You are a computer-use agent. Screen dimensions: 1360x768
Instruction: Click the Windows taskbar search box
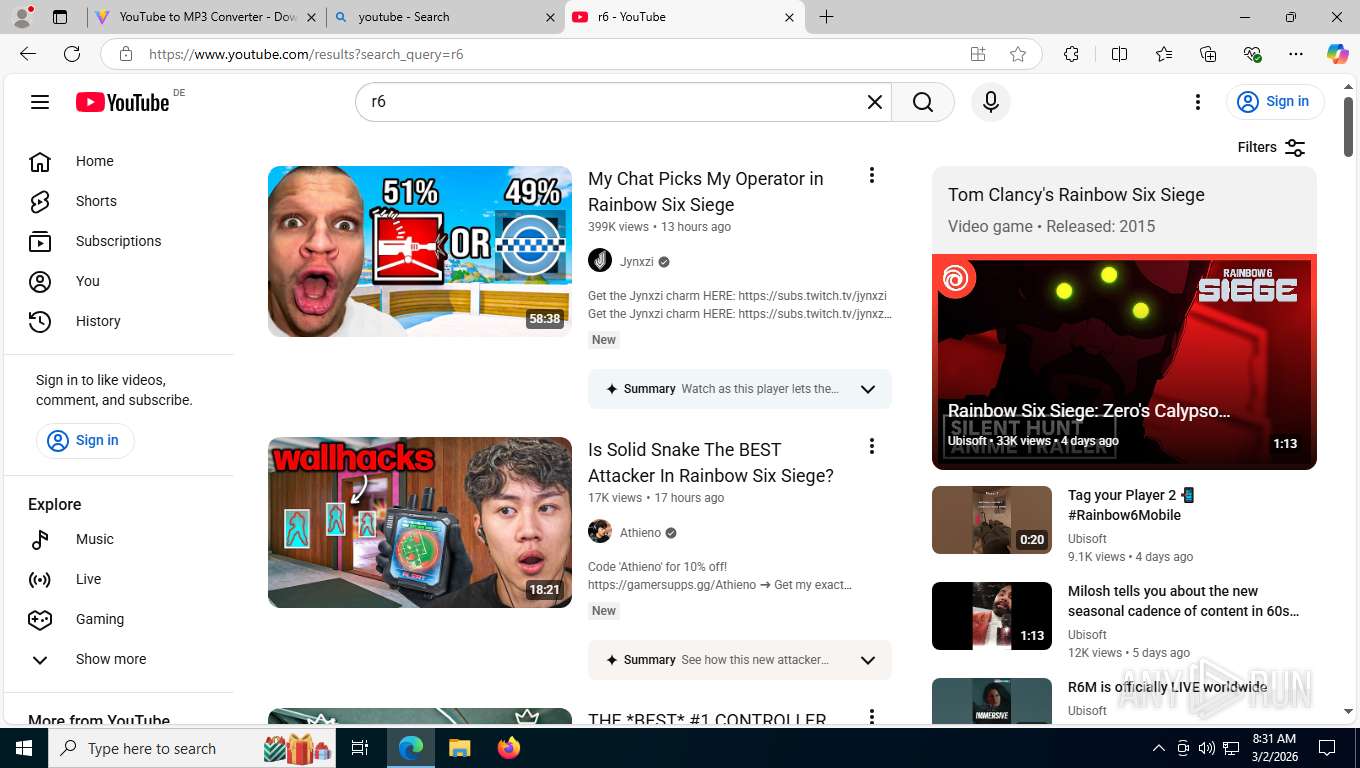pos(193,748)
